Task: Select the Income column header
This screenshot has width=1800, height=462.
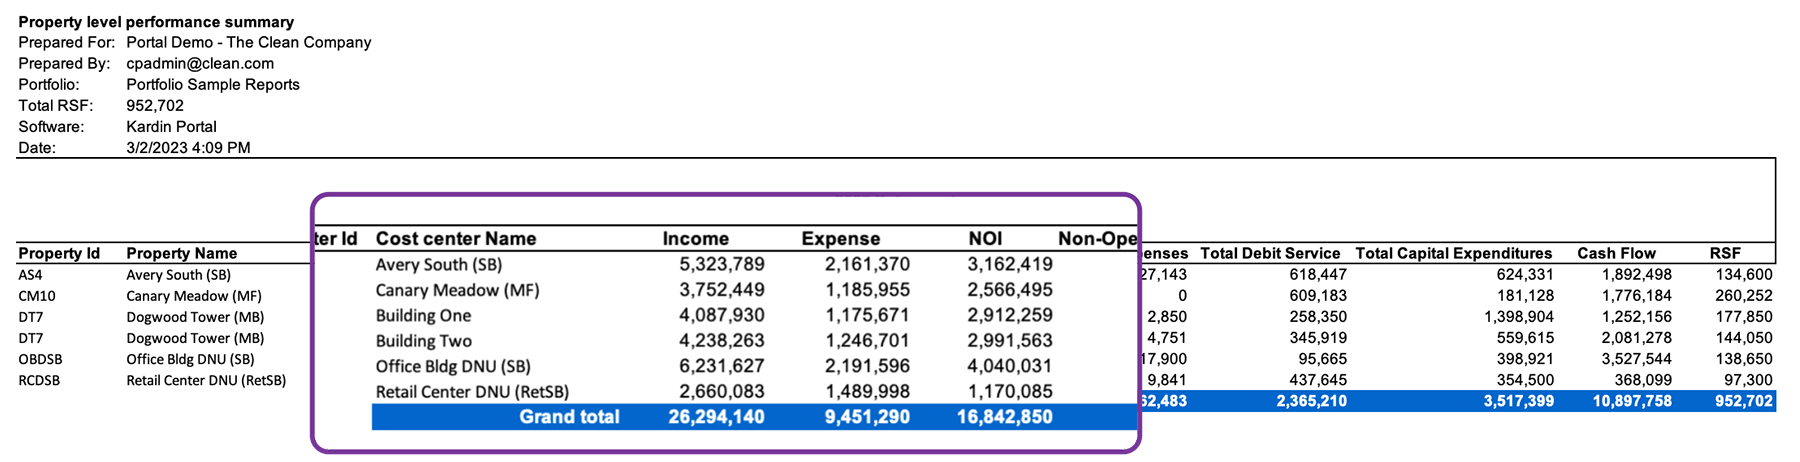Action: pyautogui.click(x=695, y=239)
